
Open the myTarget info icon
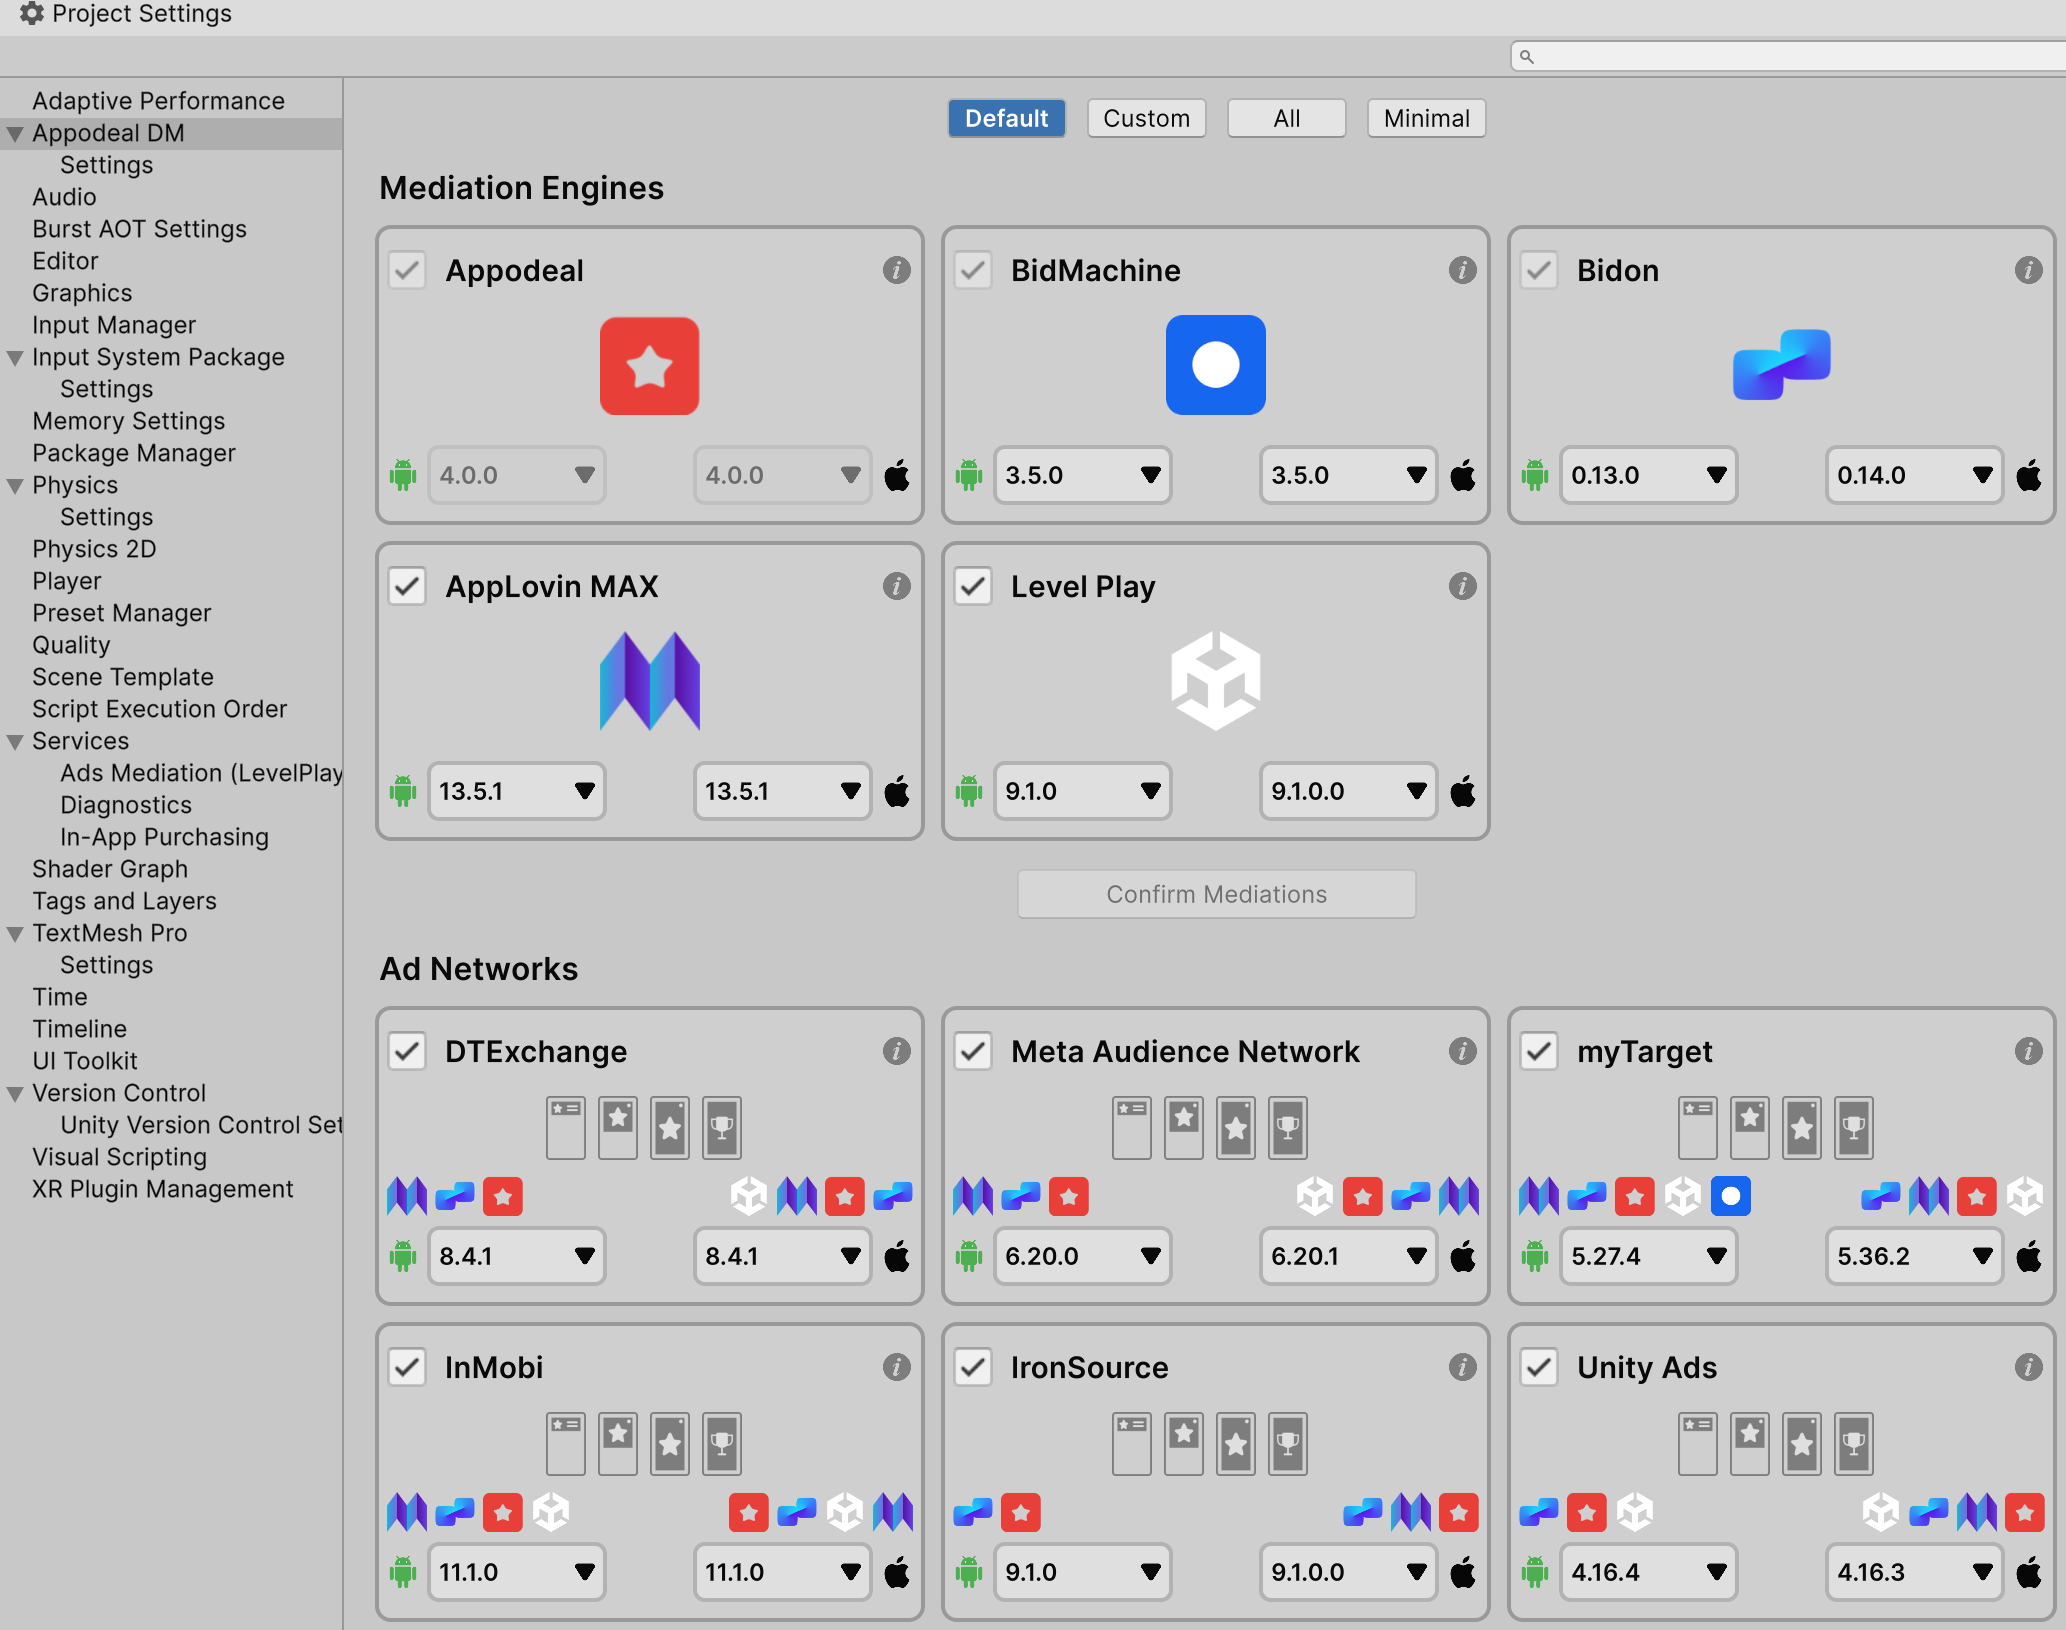(x=2028, y=1051)
